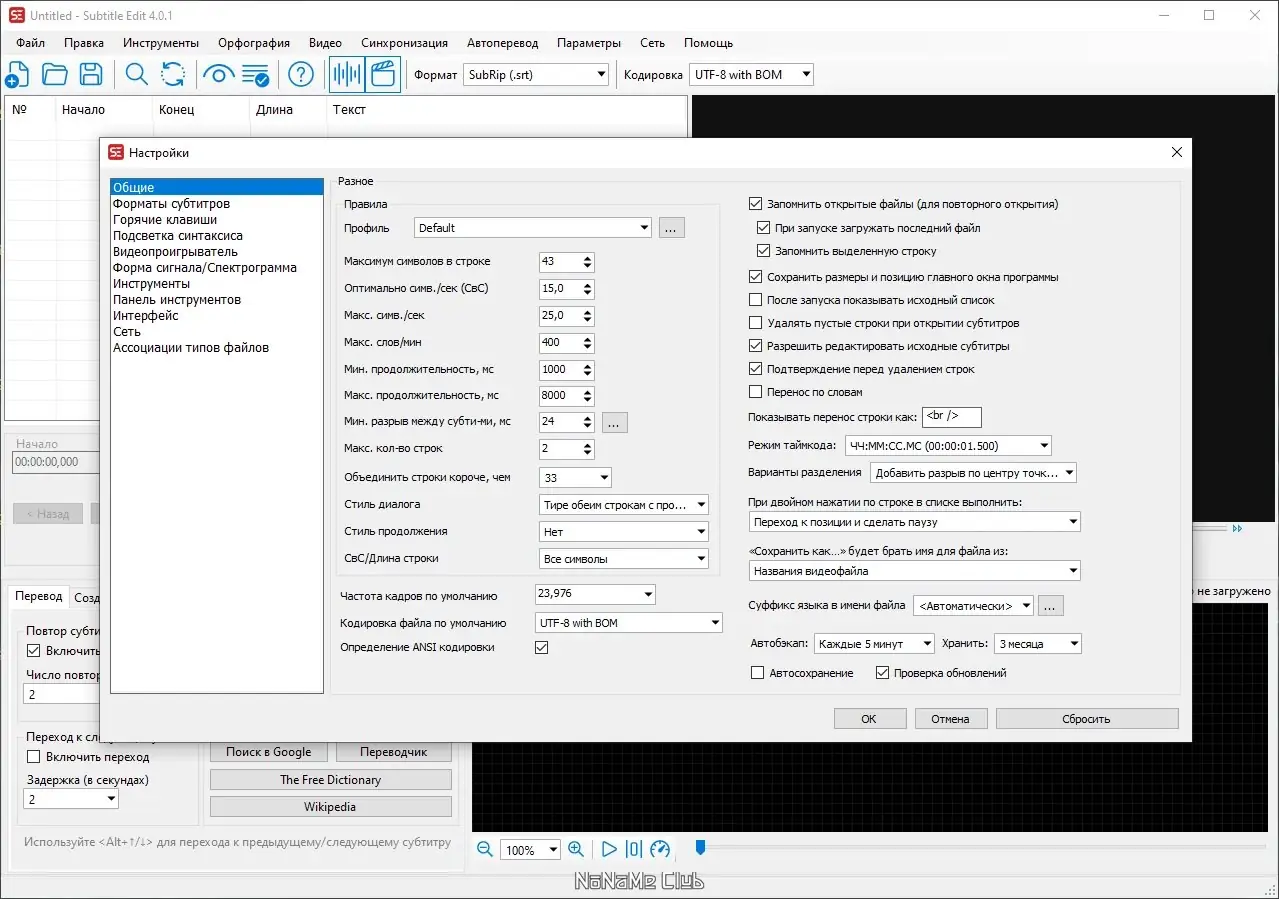Open Частота кадров по умолчанию dropdown
Image resolution: width=1279 pixels, height=899 pixels.
pos(595,594)
